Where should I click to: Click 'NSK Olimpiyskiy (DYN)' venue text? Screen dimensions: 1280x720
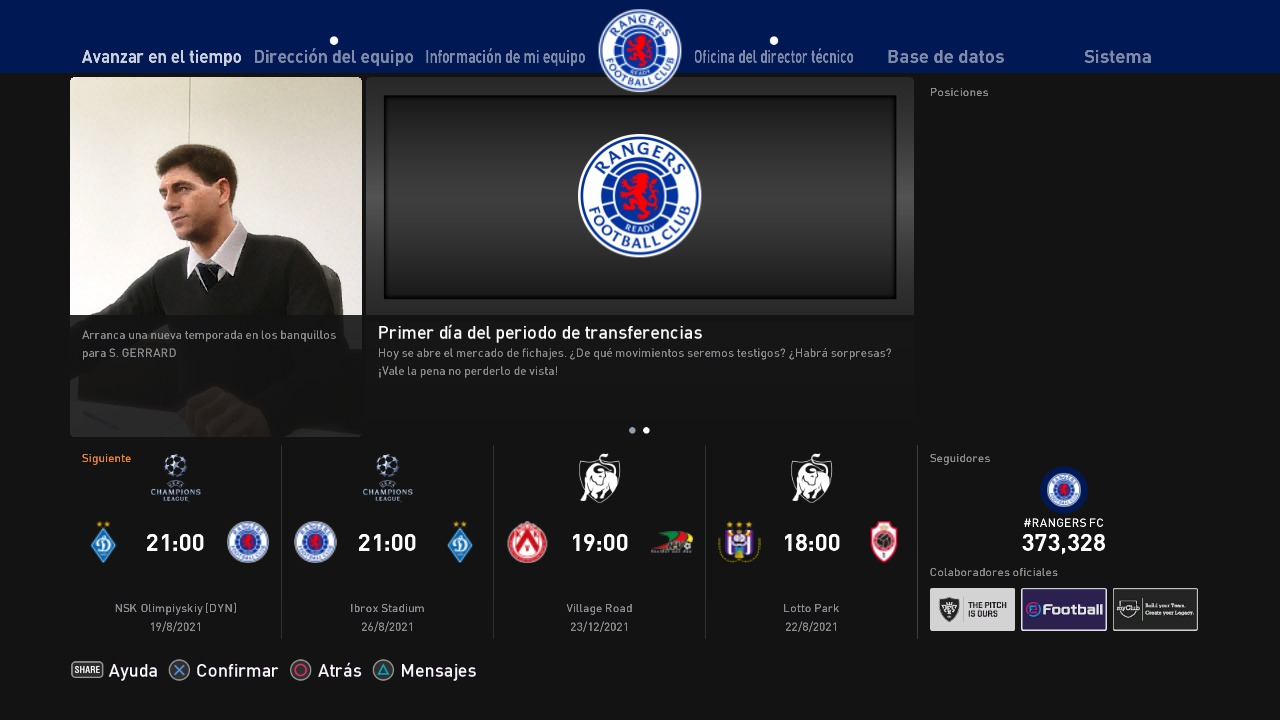(175, 608)
